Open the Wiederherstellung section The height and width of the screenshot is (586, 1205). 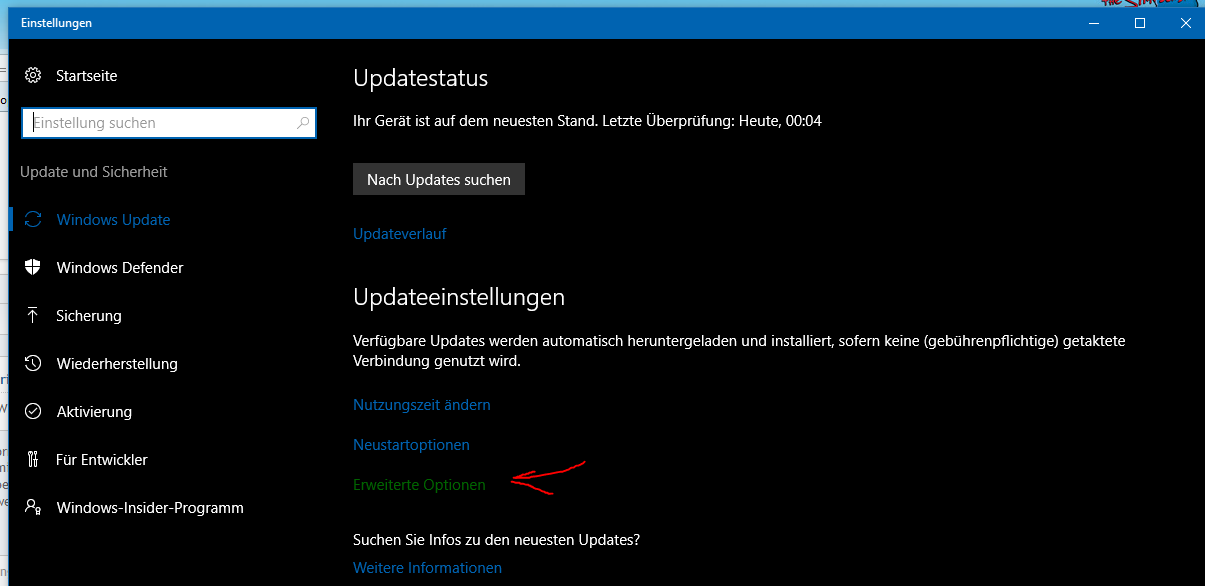pos(117,364)
